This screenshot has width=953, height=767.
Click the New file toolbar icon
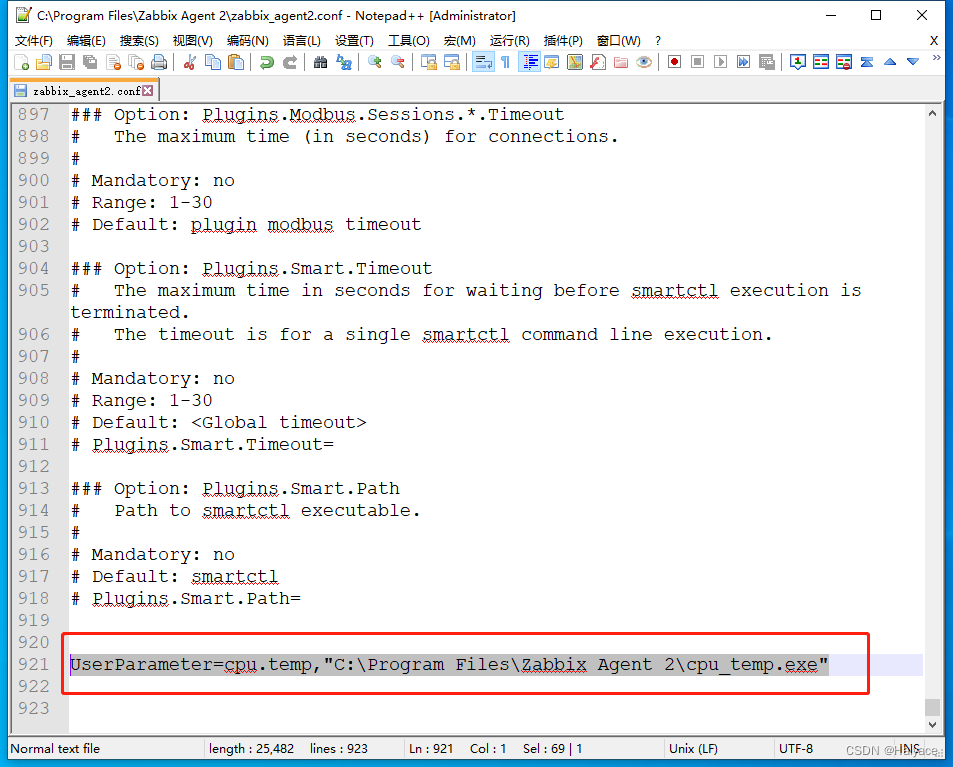point(21,62)
